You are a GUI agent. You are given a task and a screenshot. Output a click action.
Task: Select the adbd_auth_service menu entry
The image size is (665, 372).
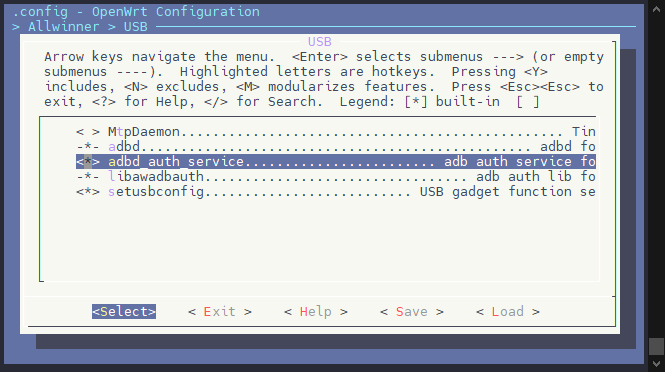coord(336,162)
